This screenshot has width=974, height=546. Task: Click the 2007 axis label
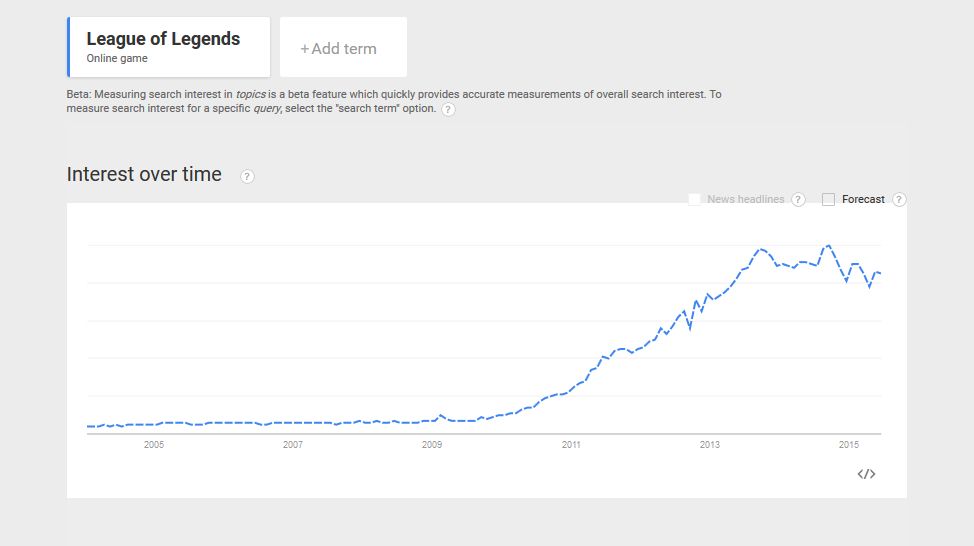tap(293, 445)
